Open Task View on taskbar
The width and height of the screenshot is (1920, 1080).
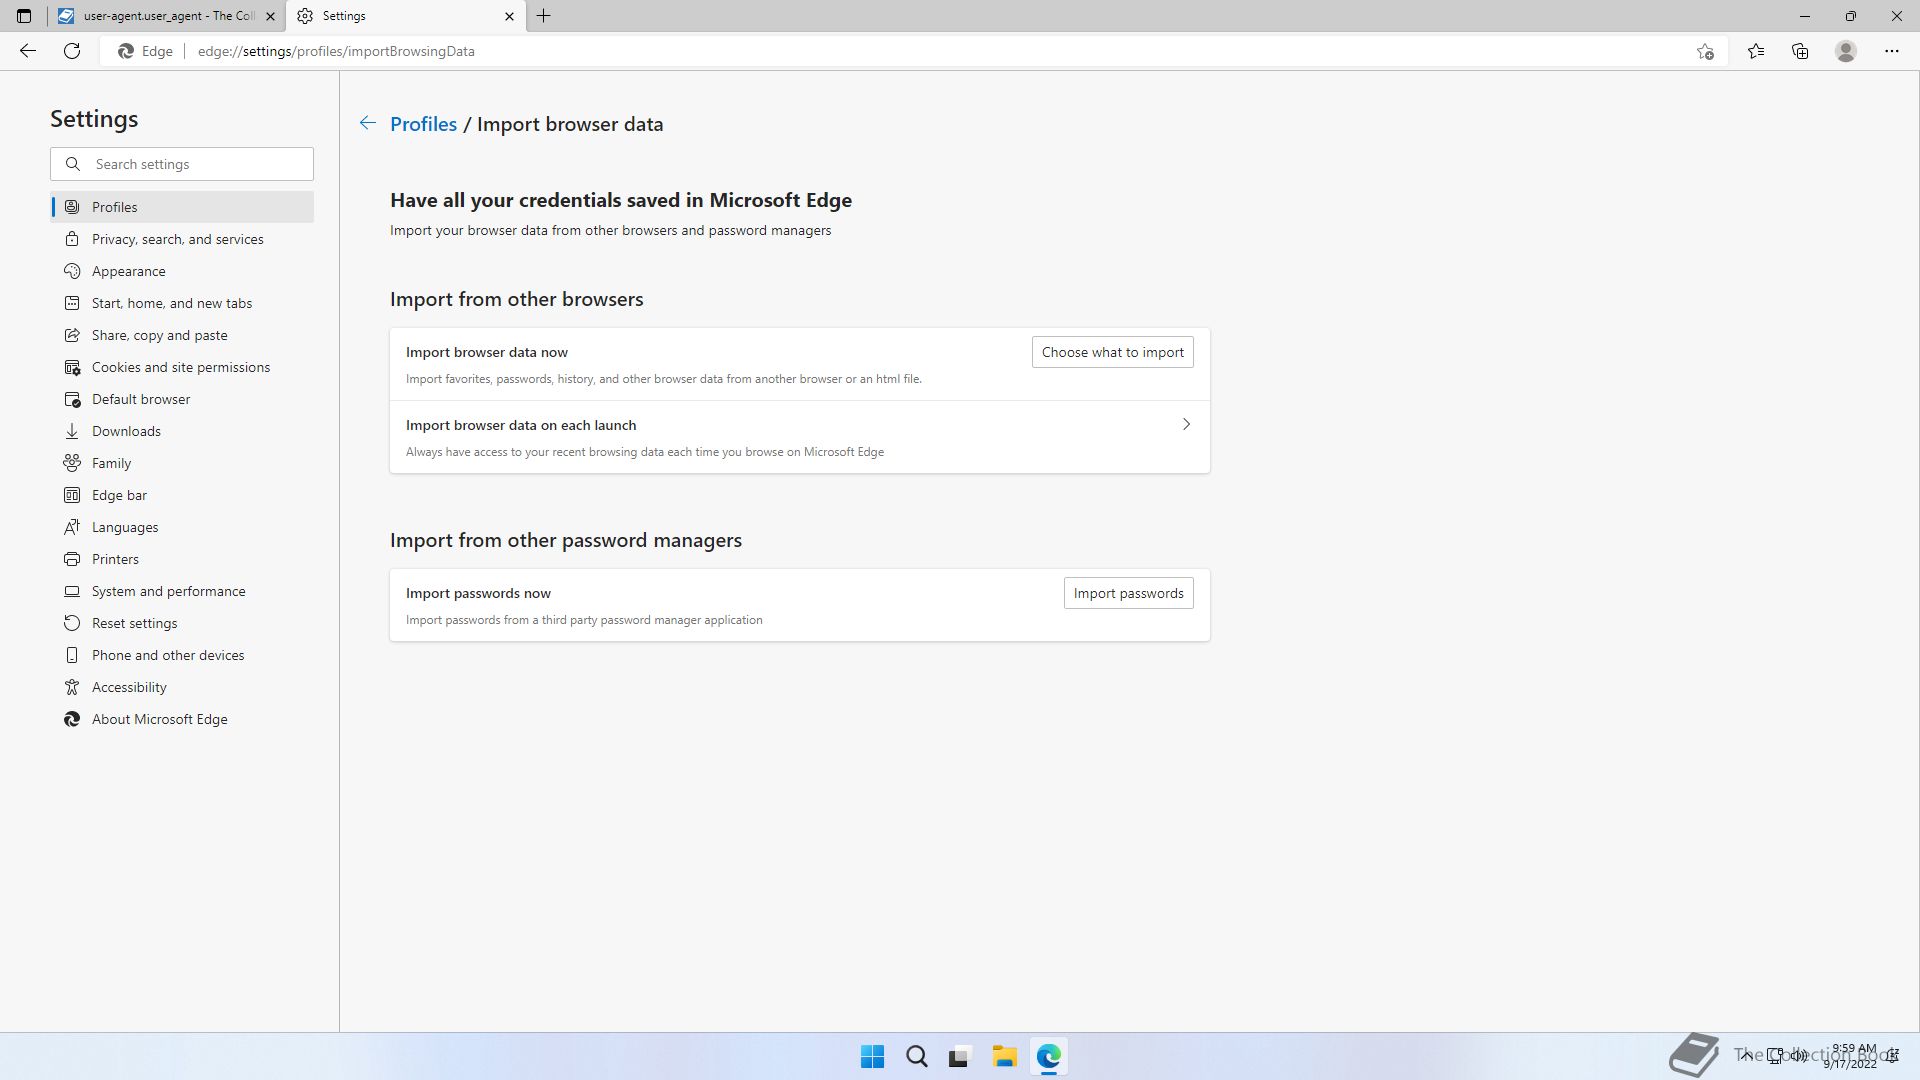[960, 1056]
